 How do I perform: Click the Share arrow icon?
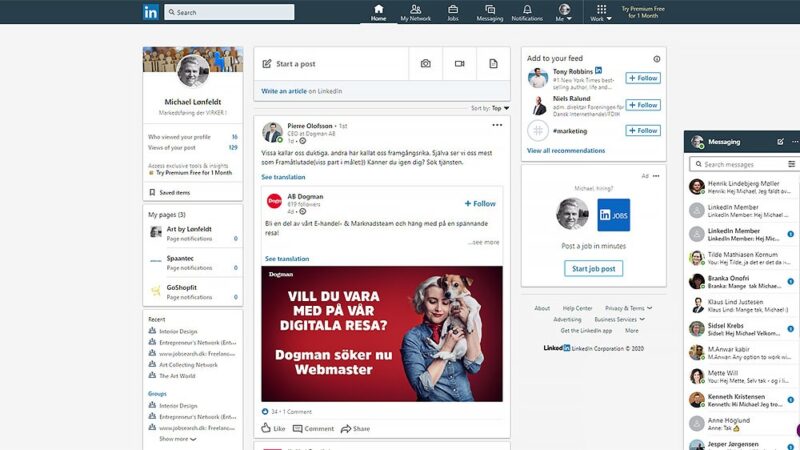346,429
